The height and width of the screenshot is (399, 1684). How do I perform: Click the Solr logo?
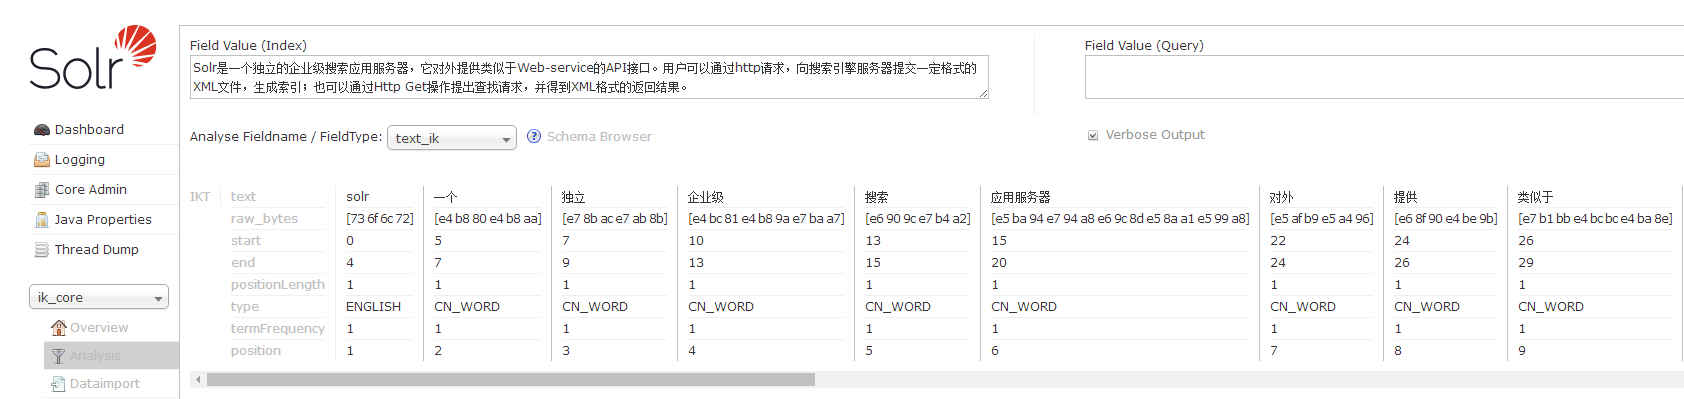click(93, 58)
